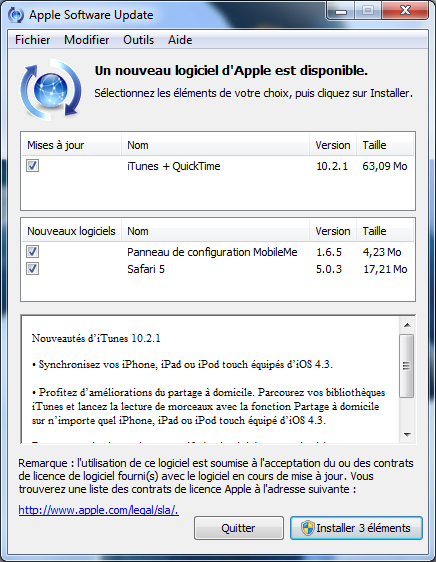This screenshot has height=562, width=436.
Task: Close the Apple Software Update window
Action: pos(405,10)
